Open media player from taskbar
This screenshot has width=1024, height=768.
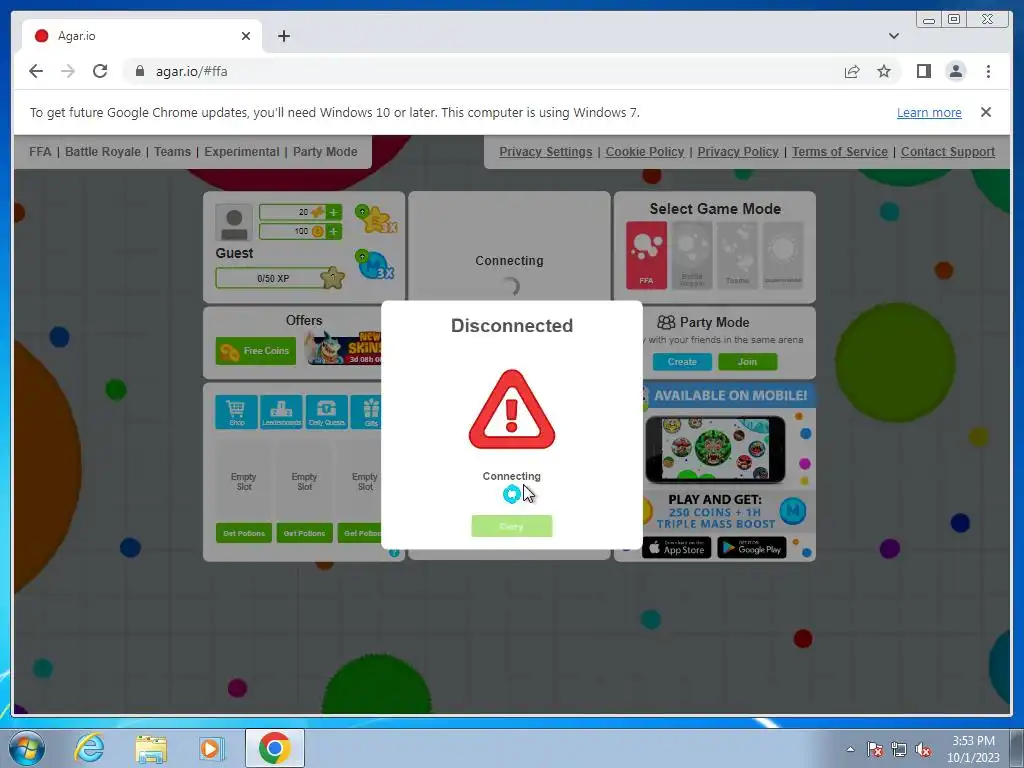tap(211, 748)
